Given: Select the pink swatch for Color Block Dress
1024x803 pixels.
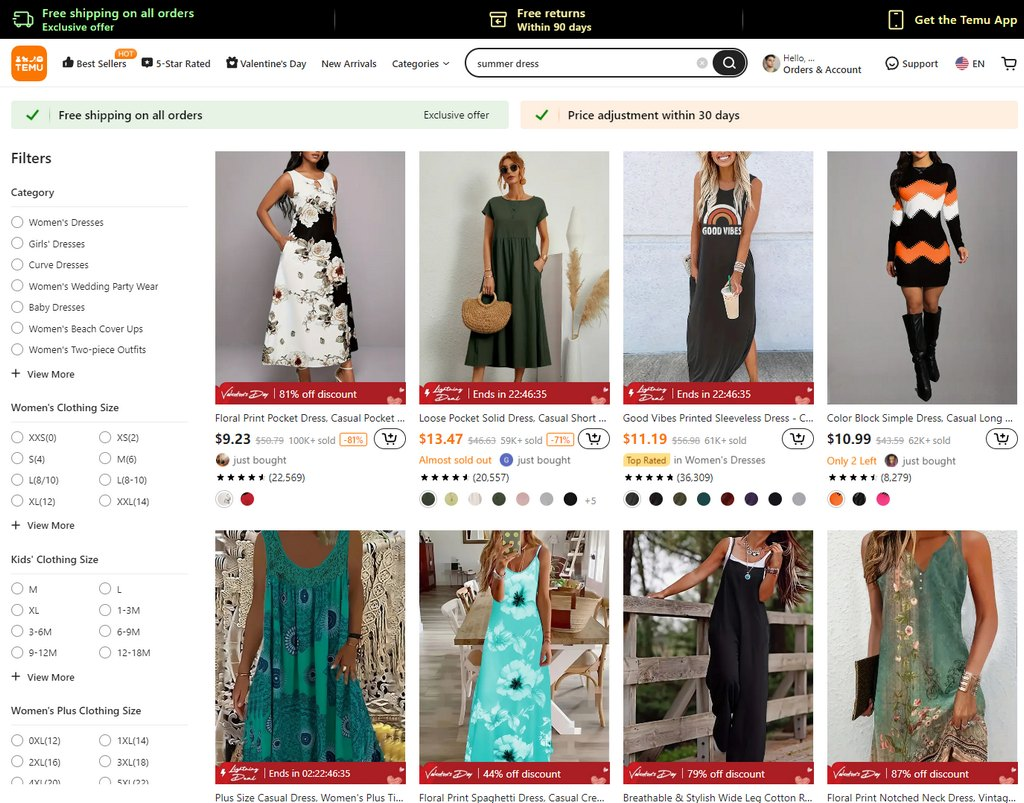Looking at the screenshot, I should pyautogui.click(x=883, y=499).
